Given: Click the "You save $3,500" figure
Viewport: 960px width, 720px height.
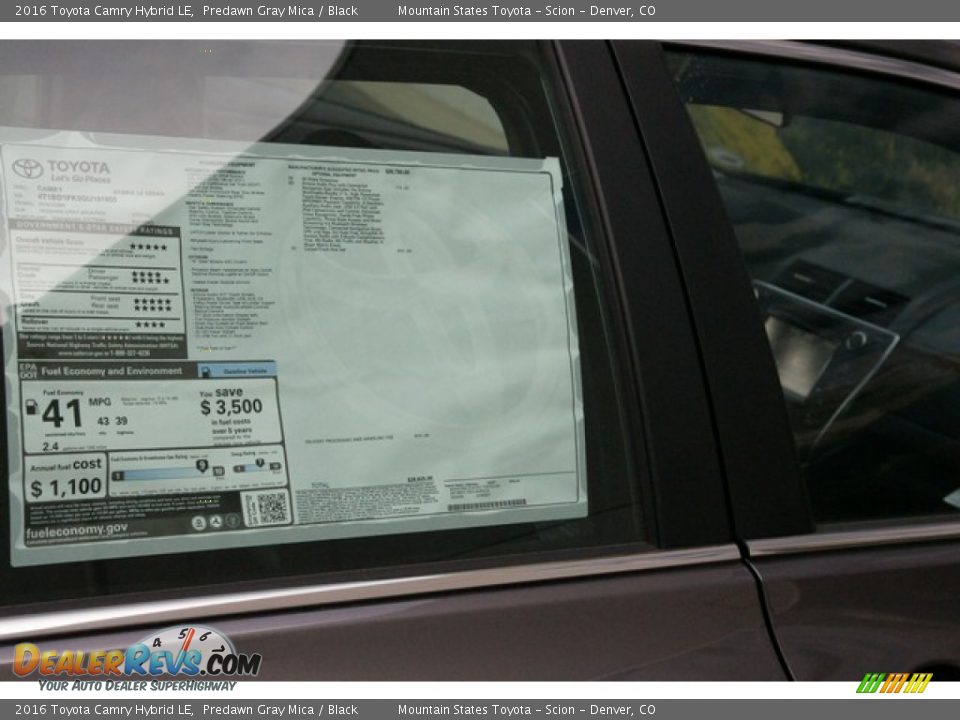Looking at the screenshot, I should point(231,402).
